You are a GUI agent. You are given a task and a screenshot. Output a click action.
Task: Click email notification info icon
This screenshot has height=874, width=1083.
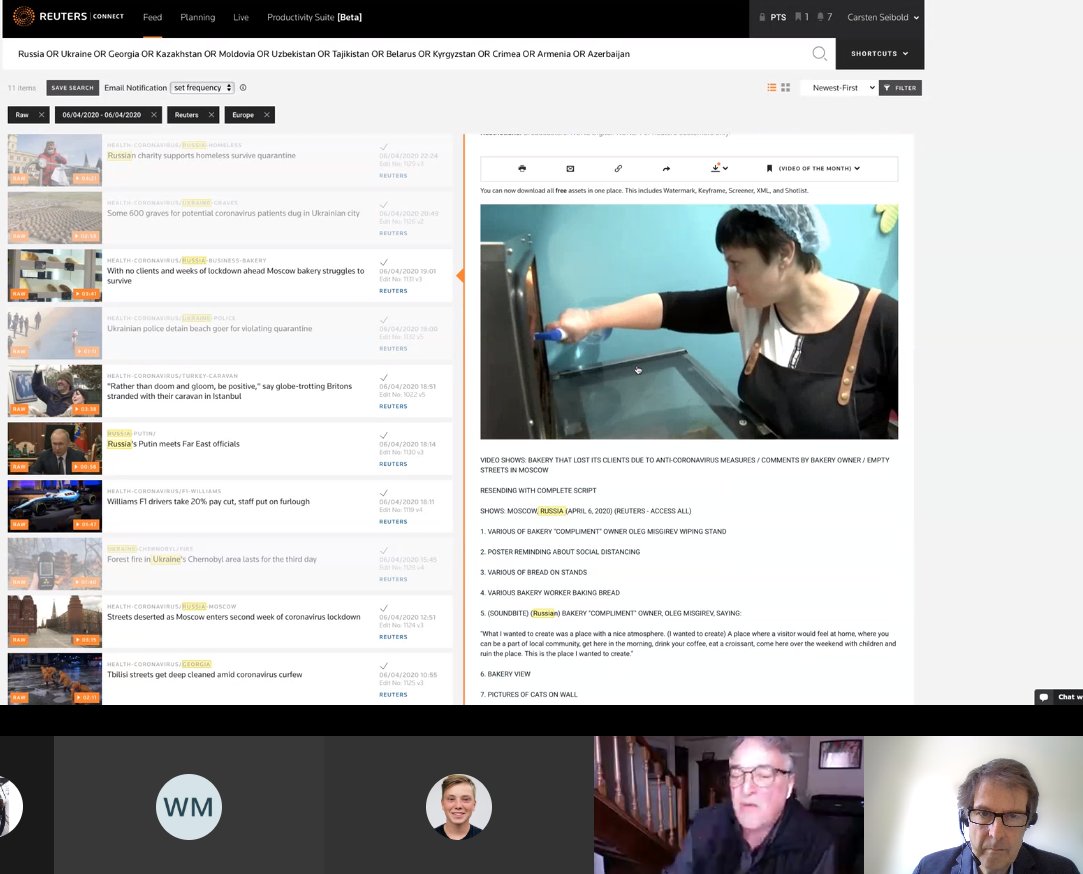243,88
